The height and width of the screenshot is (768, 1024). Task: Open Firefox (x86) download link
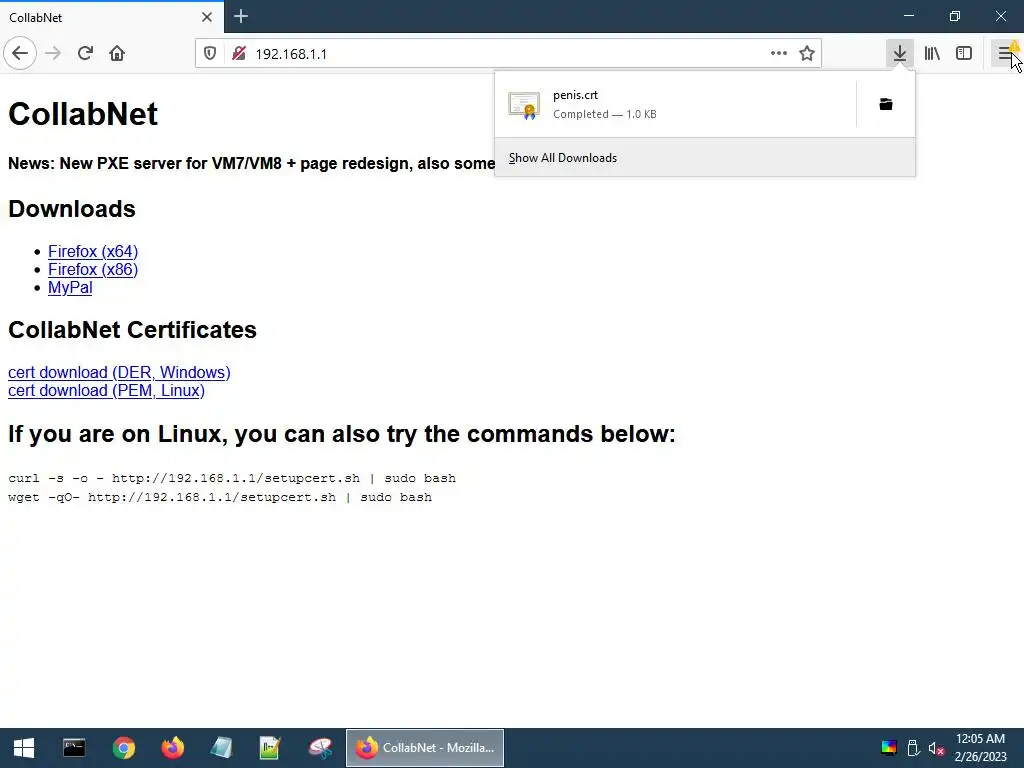click(x=93, y=270)
